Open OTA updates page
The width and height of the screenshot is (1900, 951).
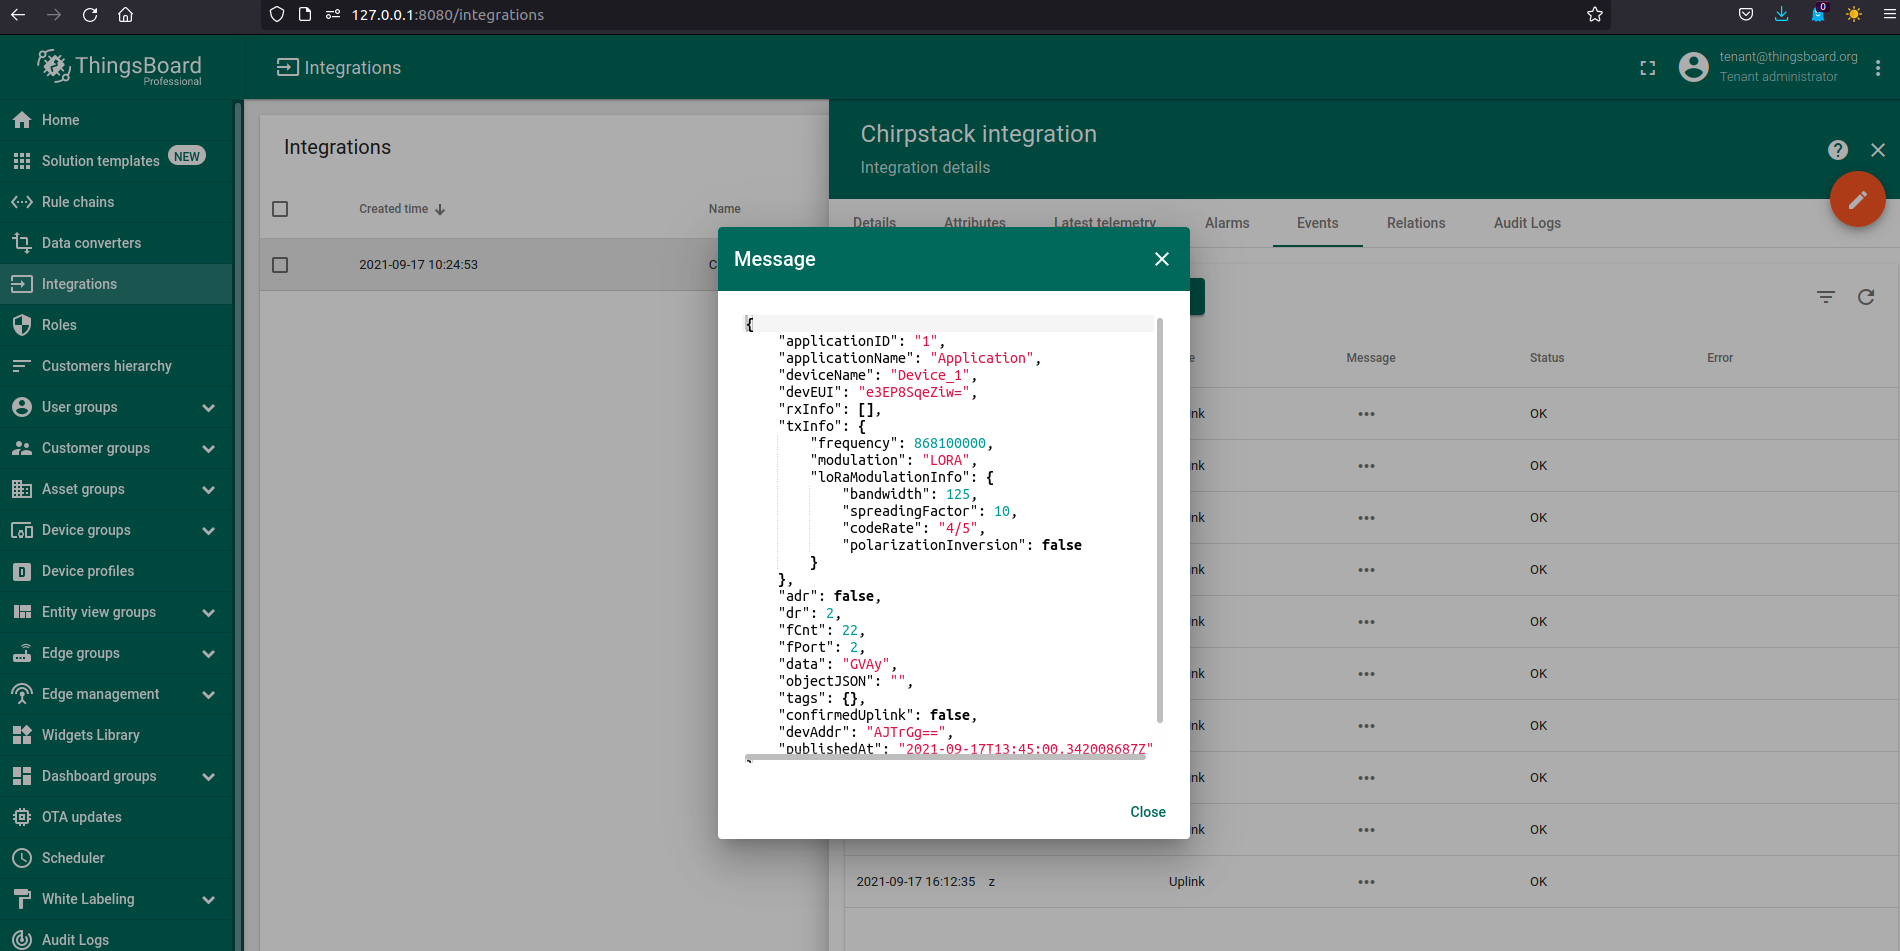coord(116,817)
